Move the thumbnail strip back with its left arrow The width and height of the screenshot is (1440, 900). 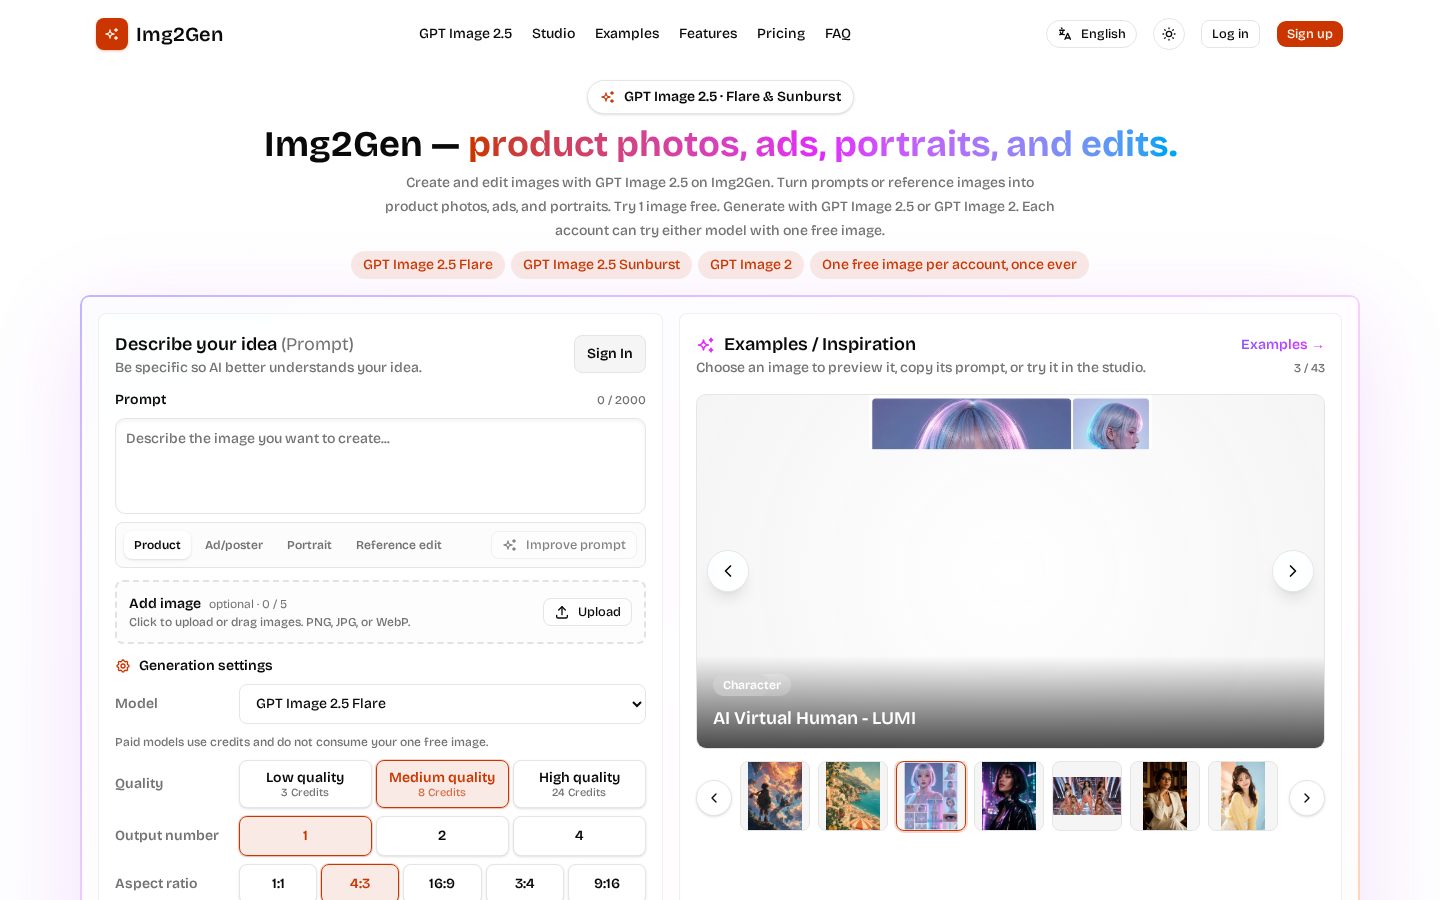(714, 798)
